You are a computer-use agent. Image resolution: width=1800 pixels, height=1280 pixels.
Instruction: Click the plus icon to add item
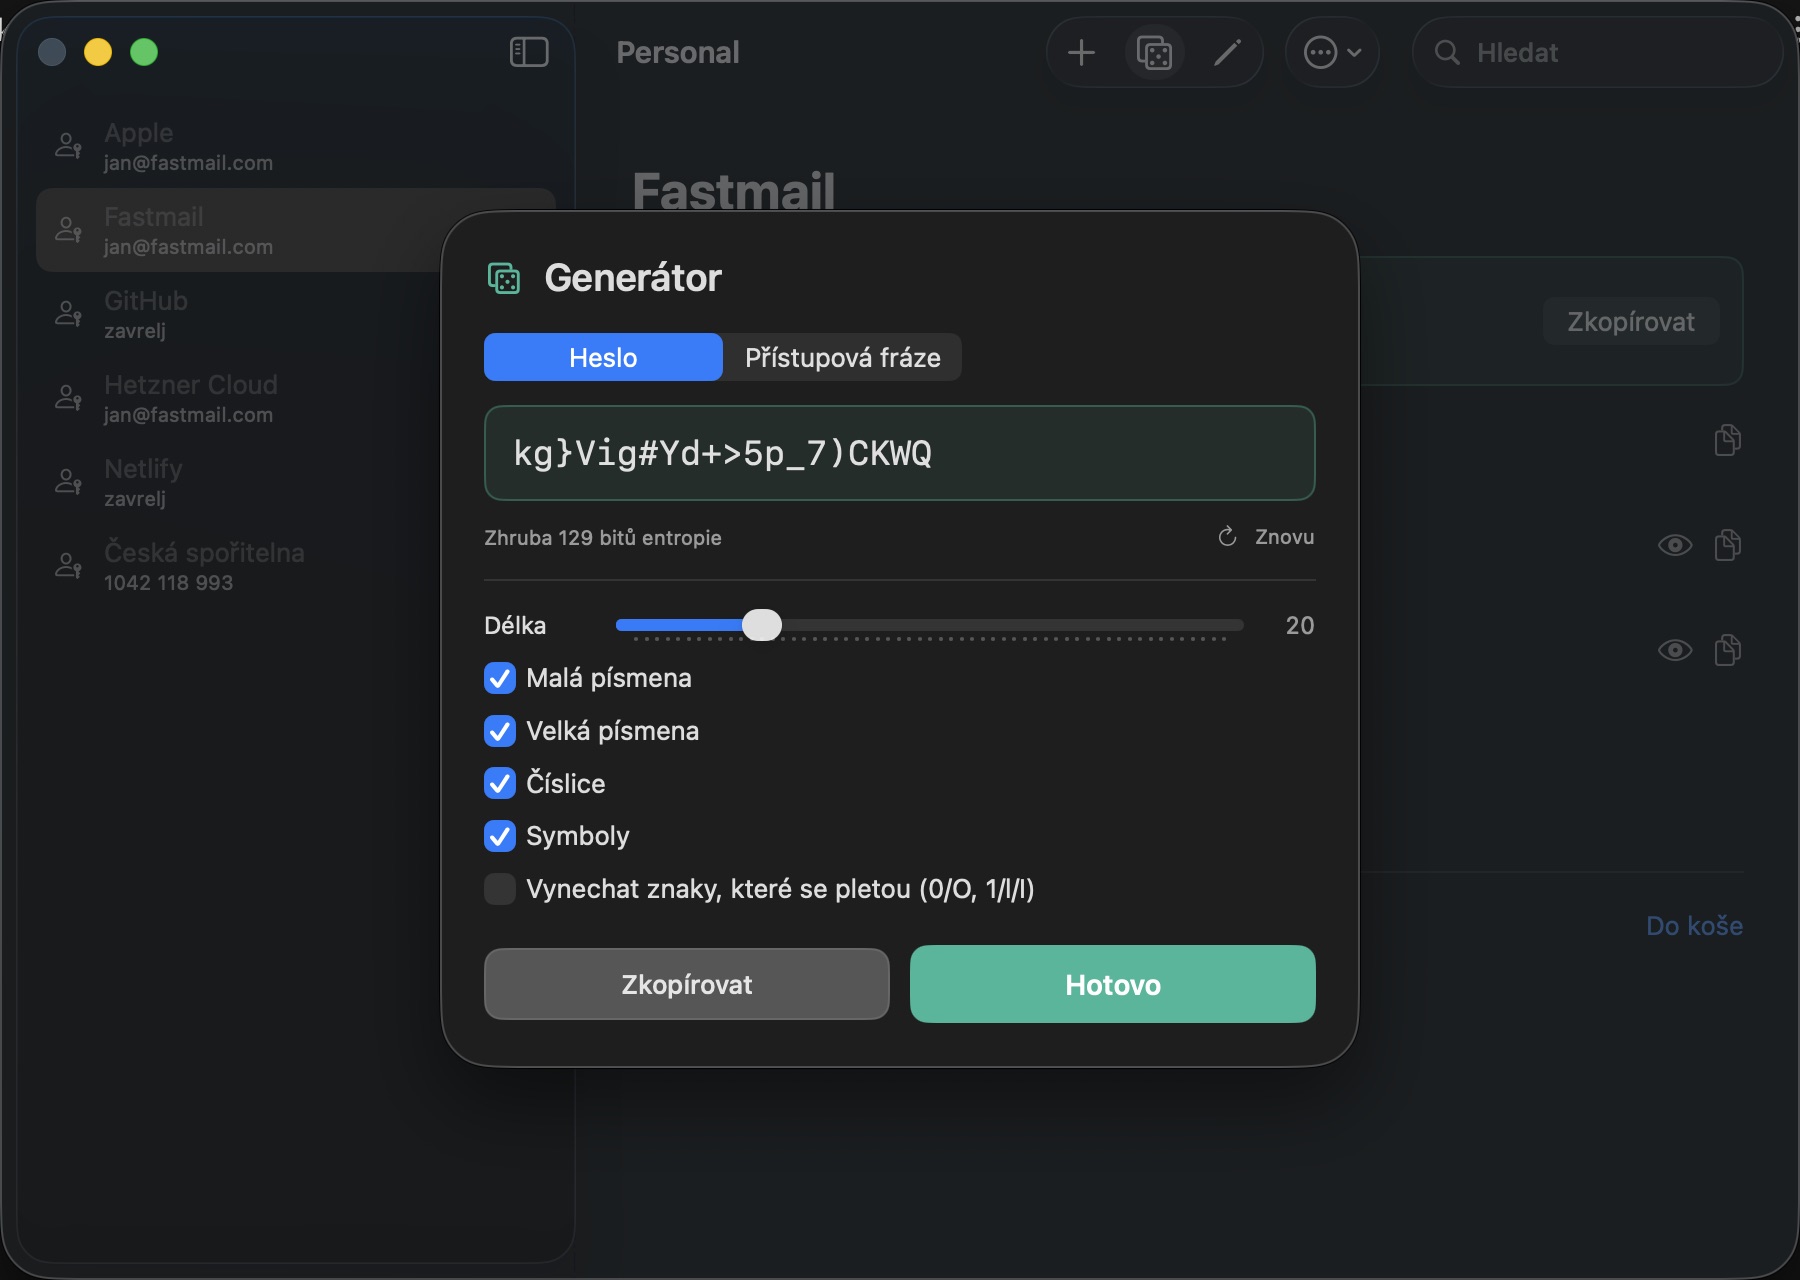tap(1081, 53)
